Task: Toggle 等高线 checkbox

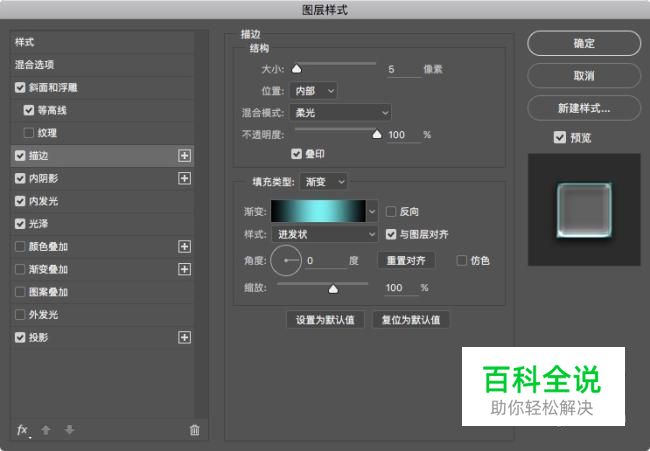Action: point(29,110)
